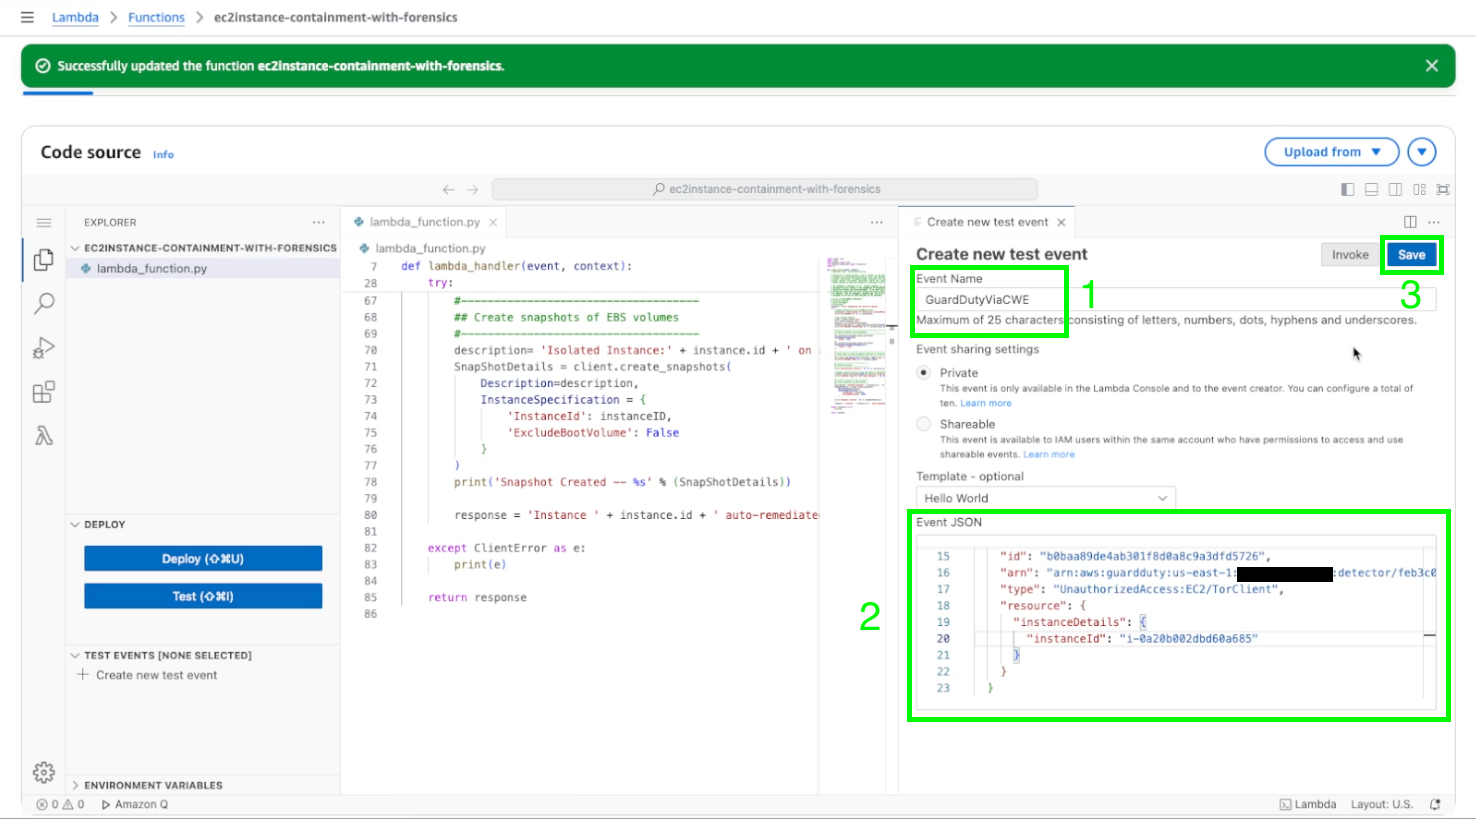The width and height of the screenshot is (1476, 819).
Task: Click the Event Name field with GuardDutyViaCWE
Action: pos(1176,299)
